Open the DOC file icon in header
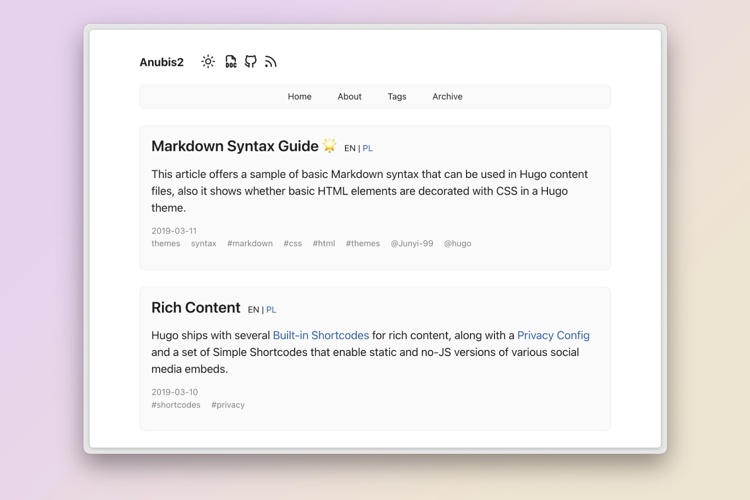The width and height of the screenshot is (750, 500). point(230,62)
